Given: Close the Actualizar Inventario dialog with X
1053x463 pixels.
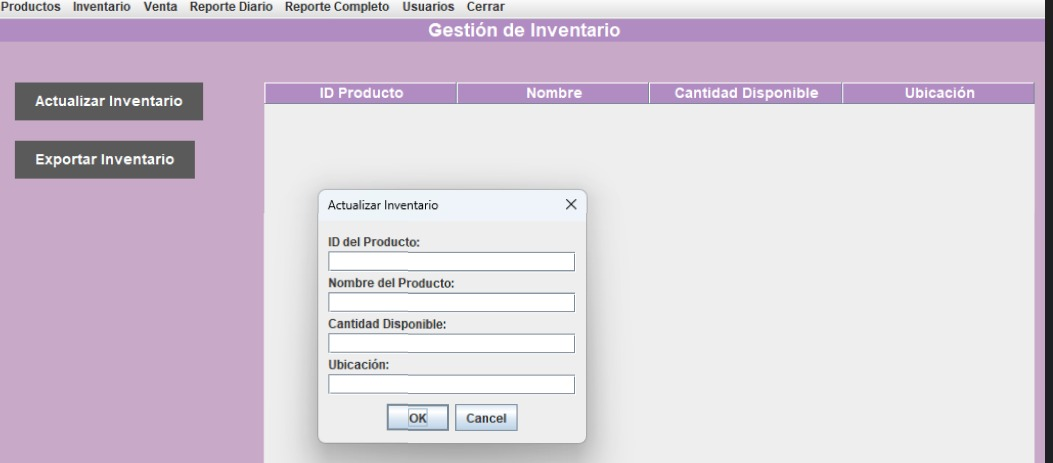Looking at the screenshot, I should 571,204.
